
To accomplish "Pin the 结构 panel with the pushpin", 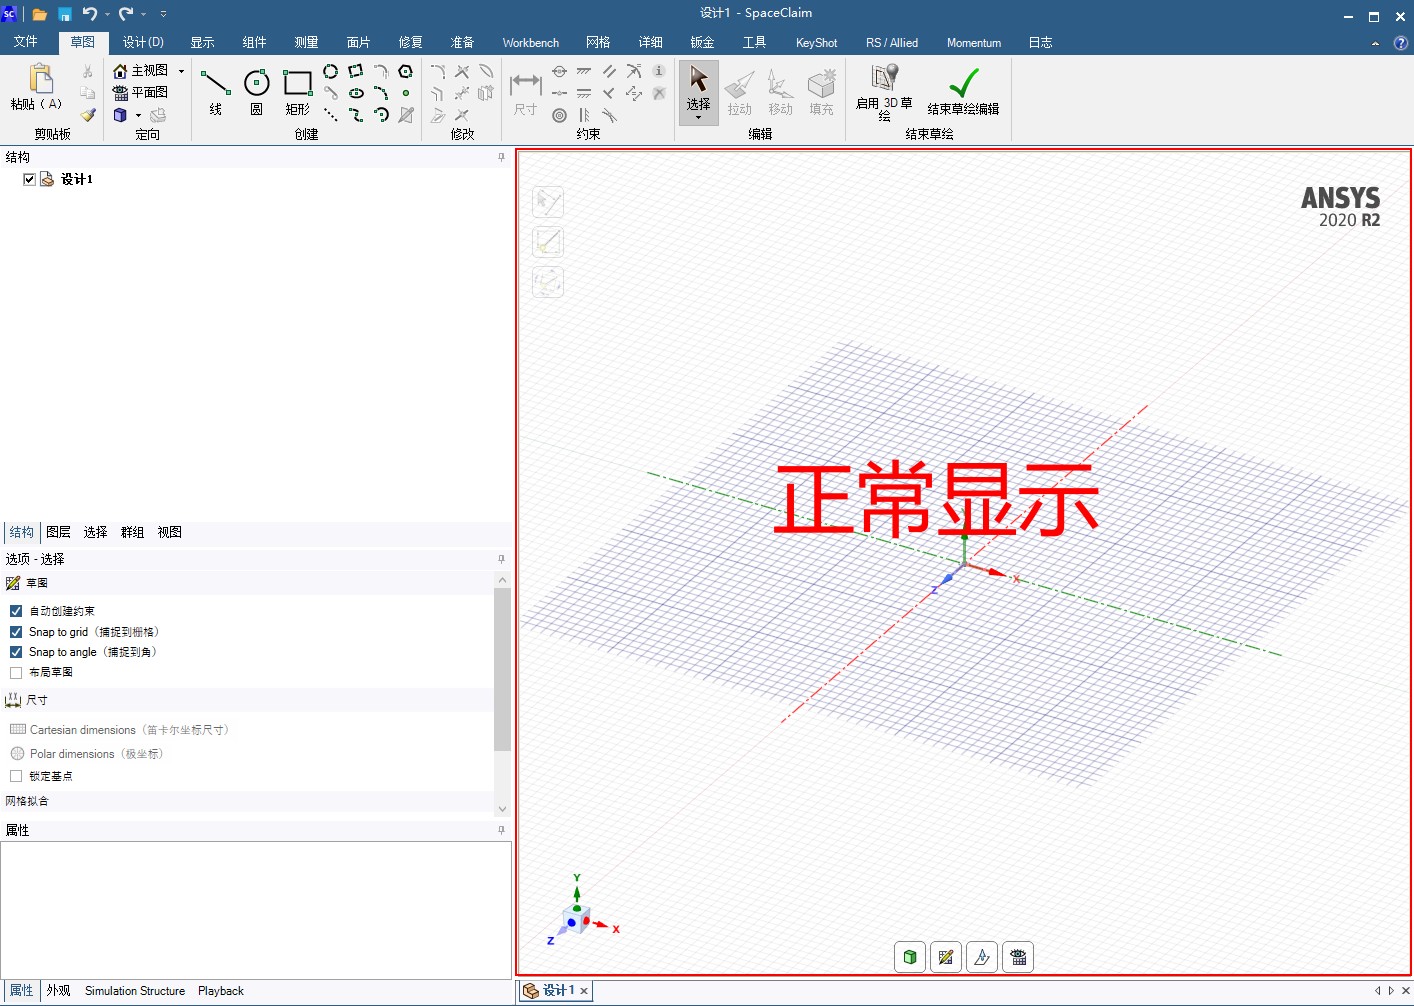I will (x=501, y=157).
